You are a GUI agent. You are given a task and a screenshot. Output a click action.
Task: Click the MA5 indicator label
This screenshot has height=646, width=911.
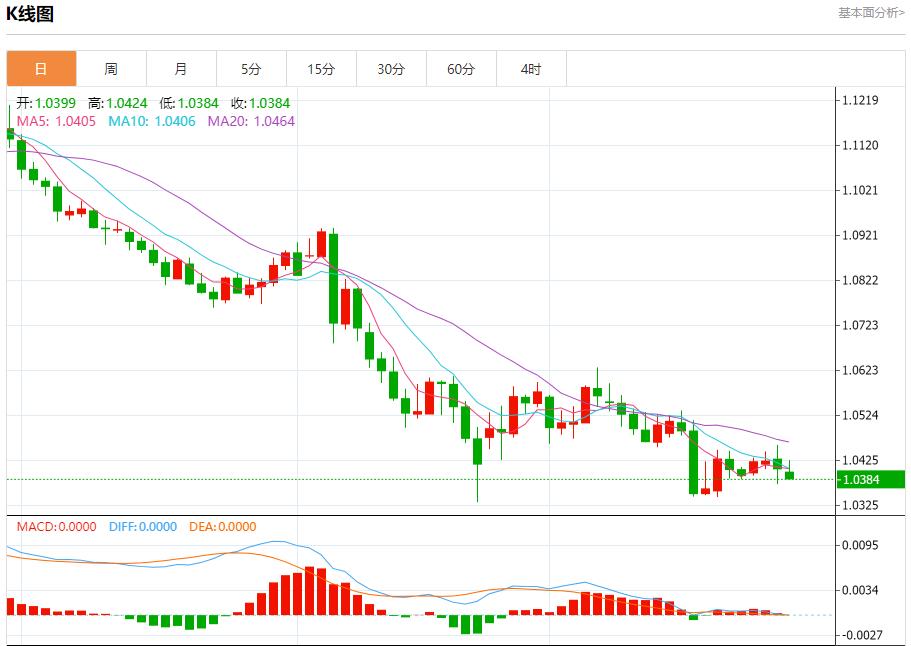coord(56,121)
